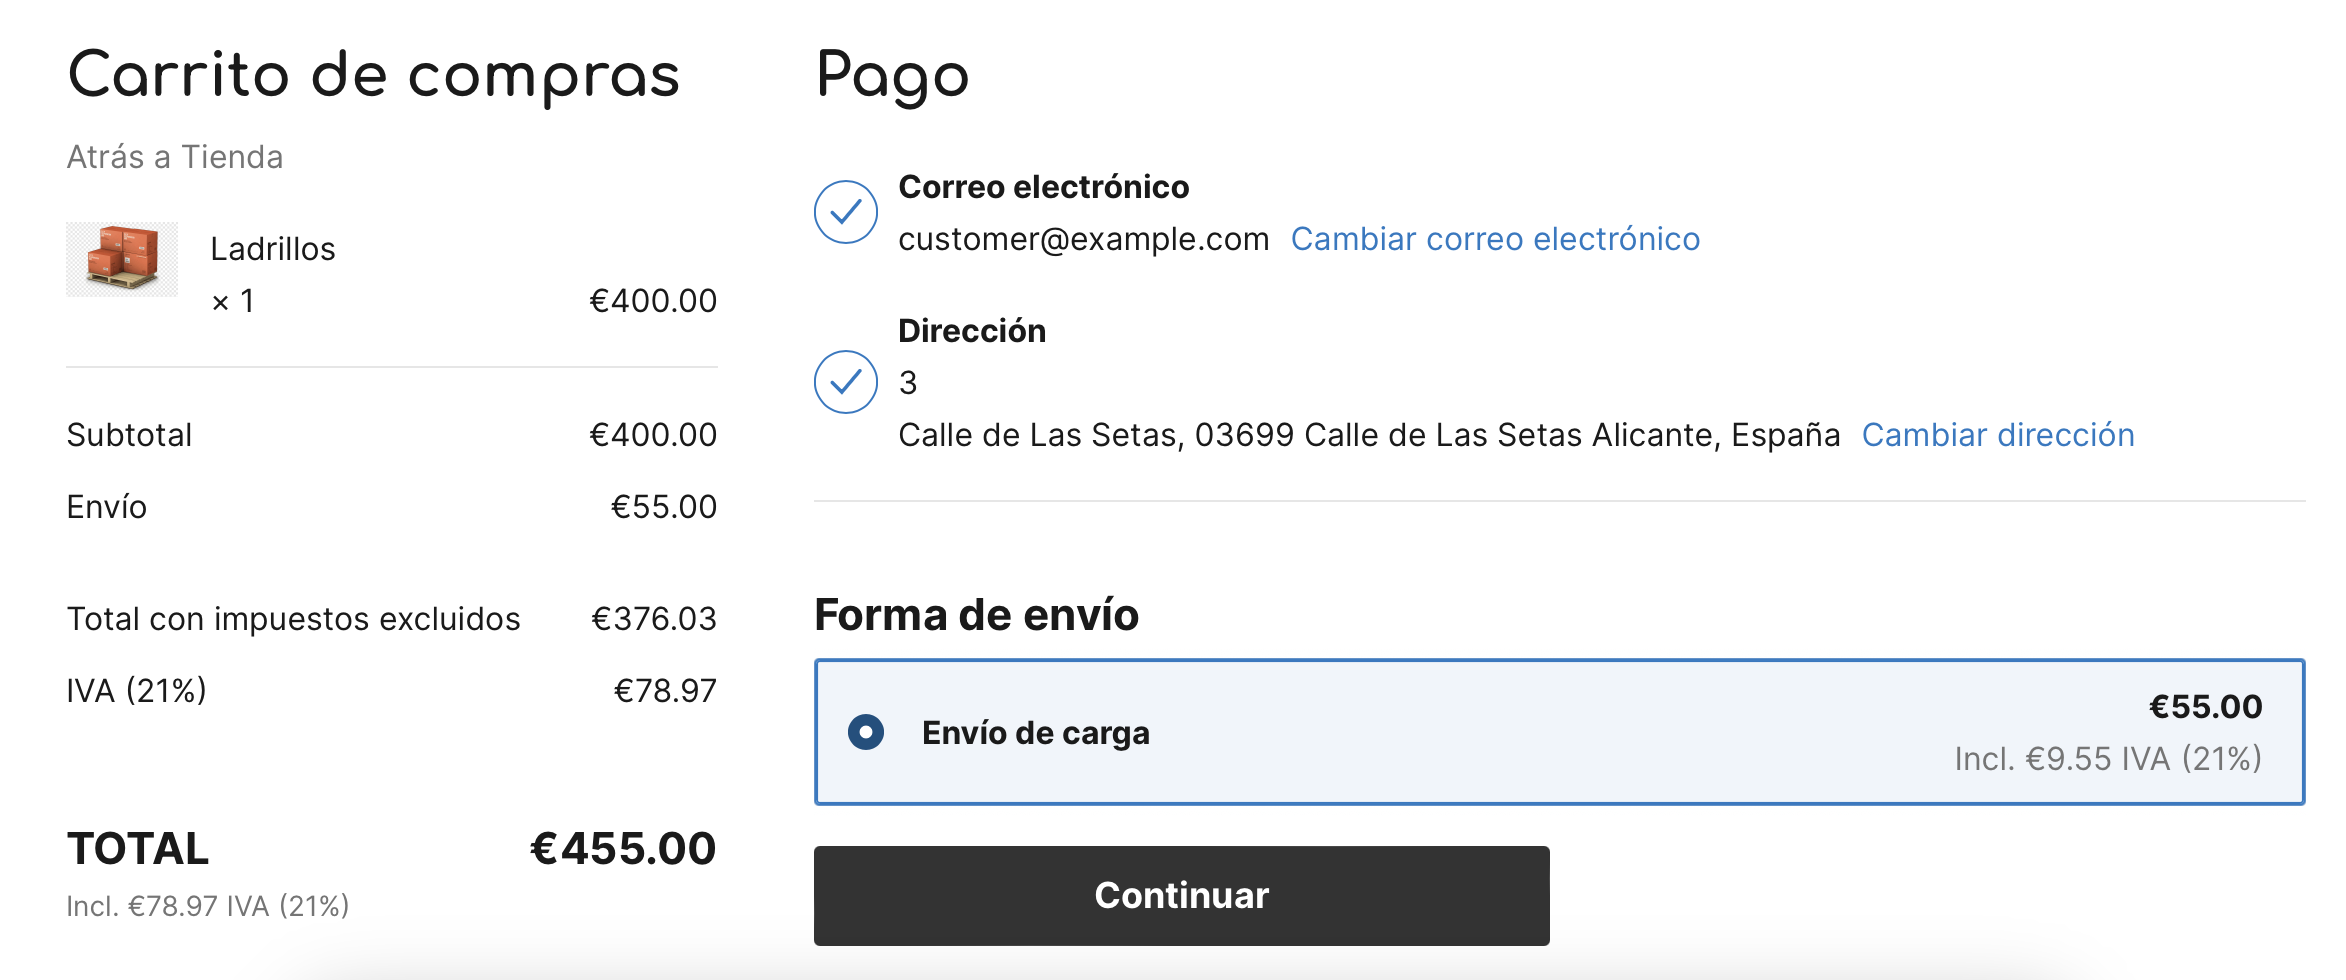
Task: Click the Carrito de compras heading
Action: pyautogui.click(x=374, y=76)
